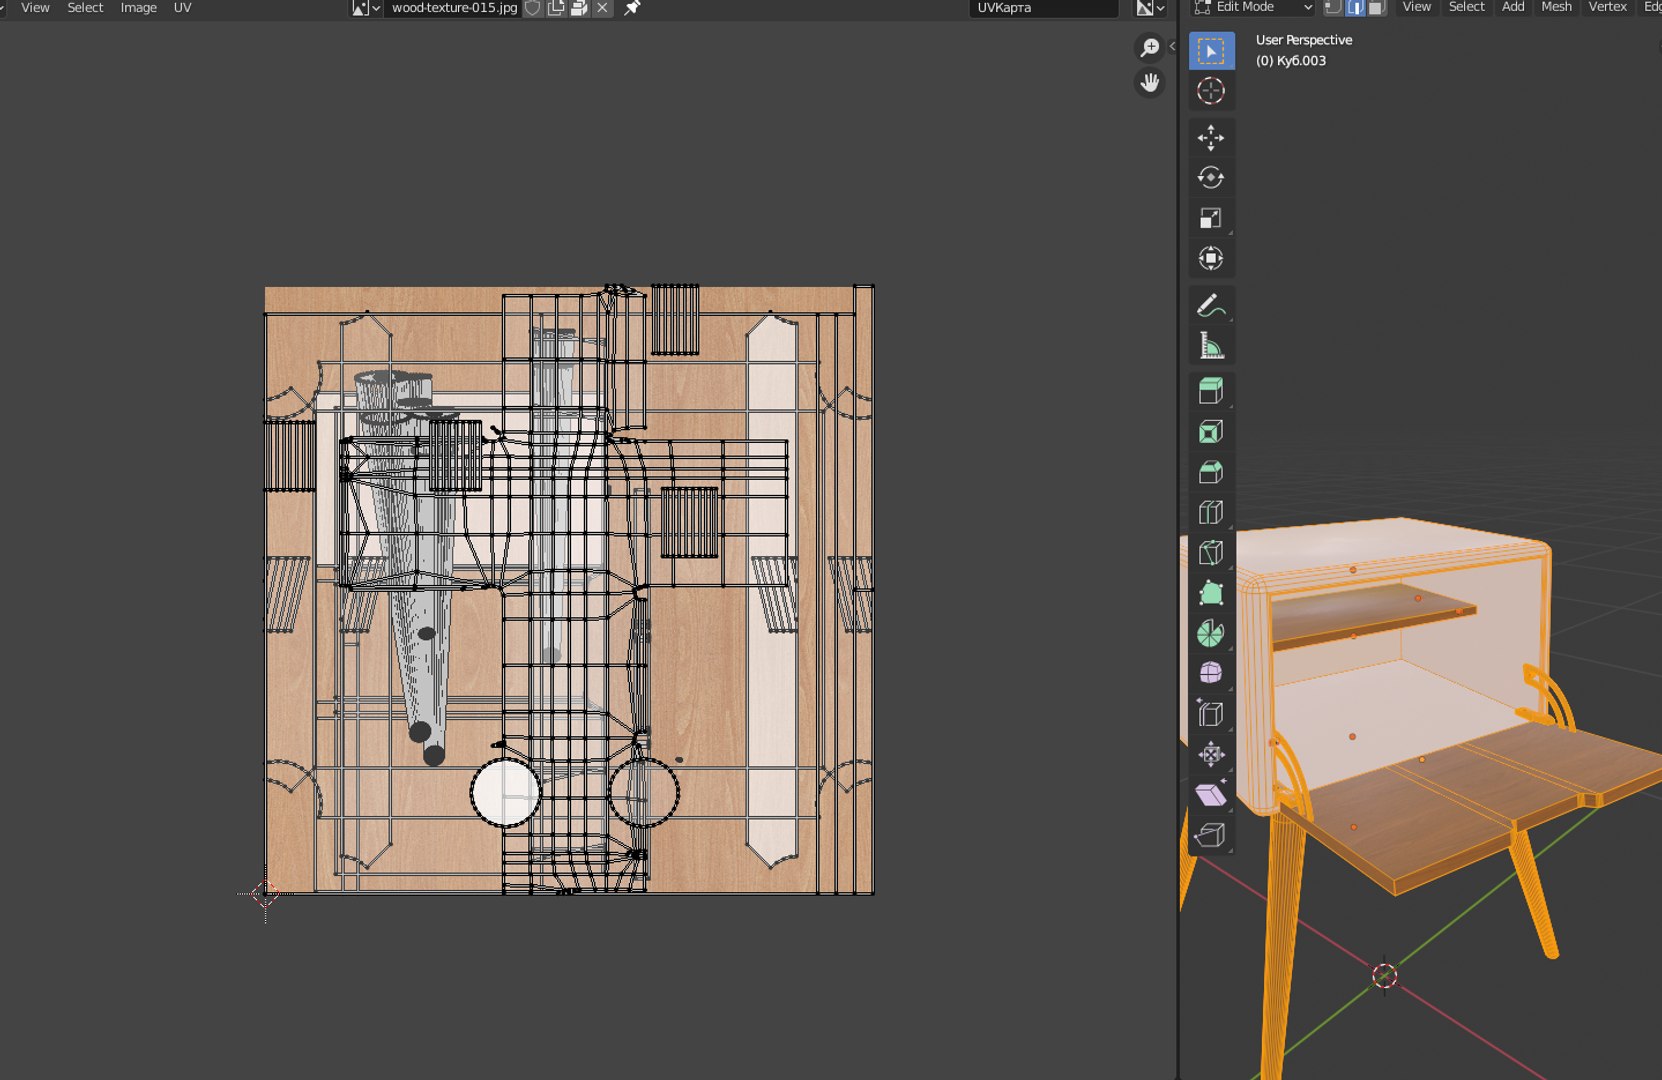The image size is (1662, 1080).
Task: Choose the Measure tool
Action: click(1211, 345)
